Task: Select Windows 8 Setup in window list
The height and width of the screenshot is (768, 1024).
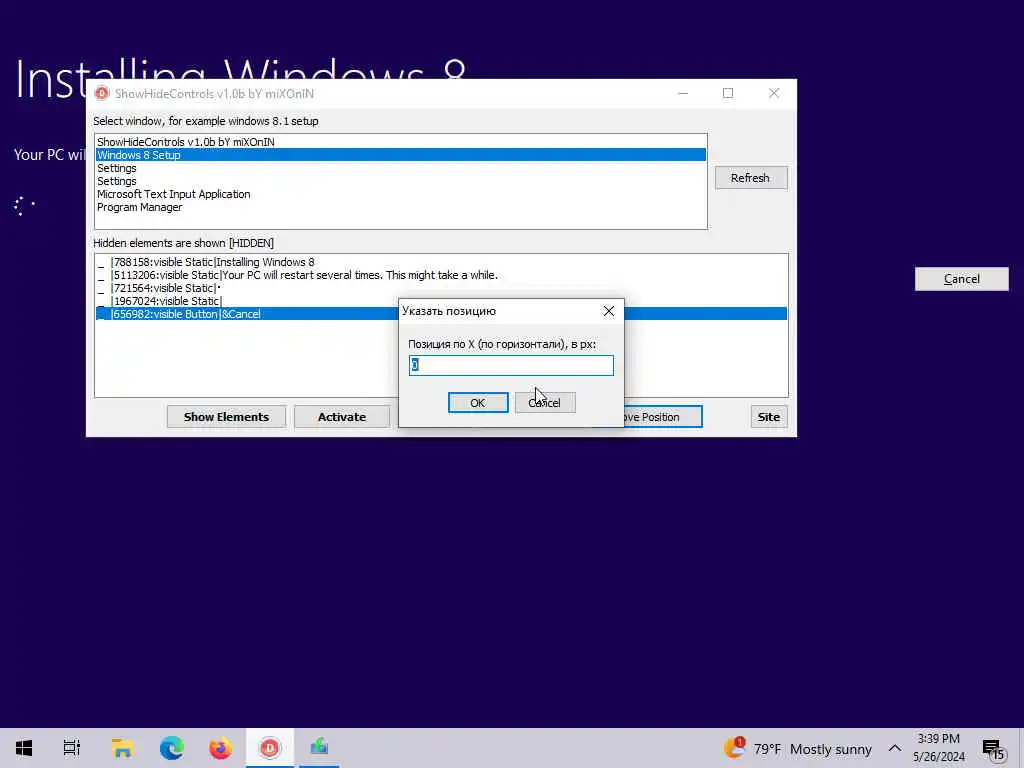Action: (401, 155)
